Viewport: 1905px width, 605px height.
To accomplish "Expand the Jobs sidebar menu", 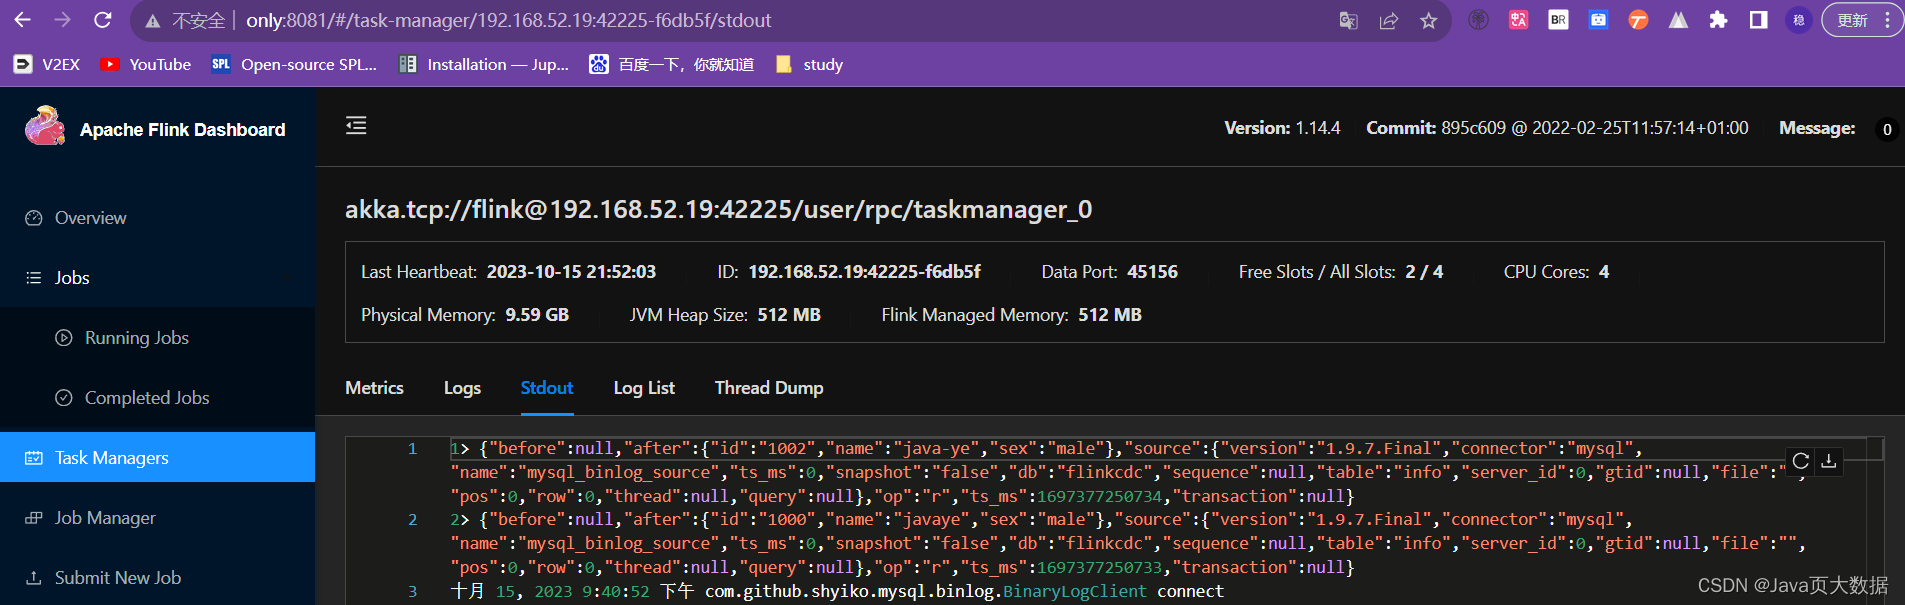I will [x=157, y=278].
